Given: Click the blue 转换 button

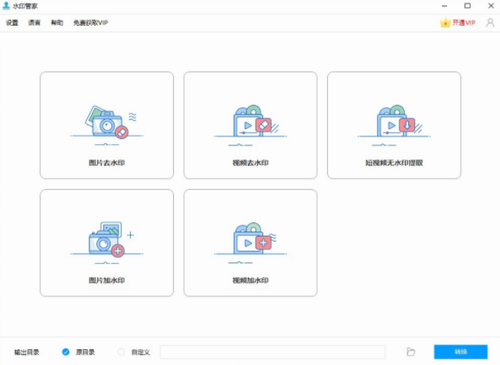Looking at the screenshot, I should (461, 352).
